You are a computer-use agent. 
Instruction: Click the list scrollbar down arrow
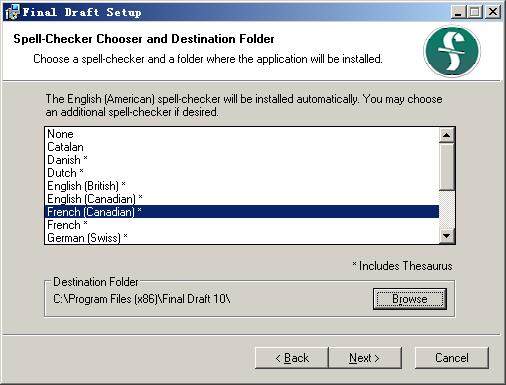(x=447, y=236)
